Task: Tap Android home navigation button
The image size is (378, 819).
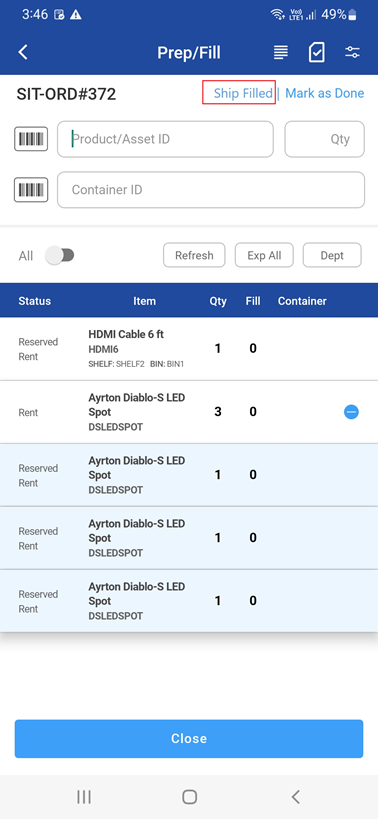Action: tap(189, 797)
